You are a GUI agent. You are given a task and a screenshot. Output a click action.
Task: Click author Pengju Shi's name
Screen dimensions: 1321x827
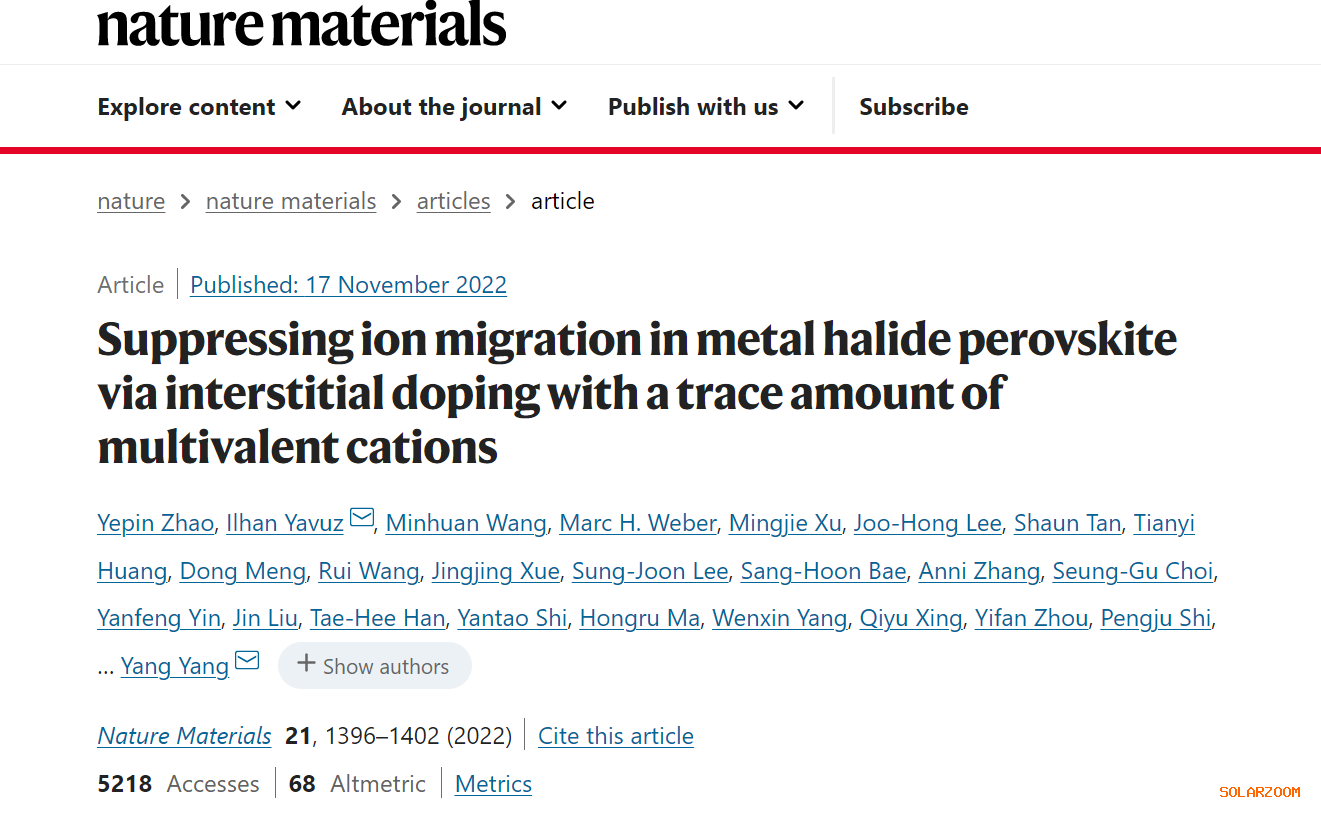pos(1155,619)
